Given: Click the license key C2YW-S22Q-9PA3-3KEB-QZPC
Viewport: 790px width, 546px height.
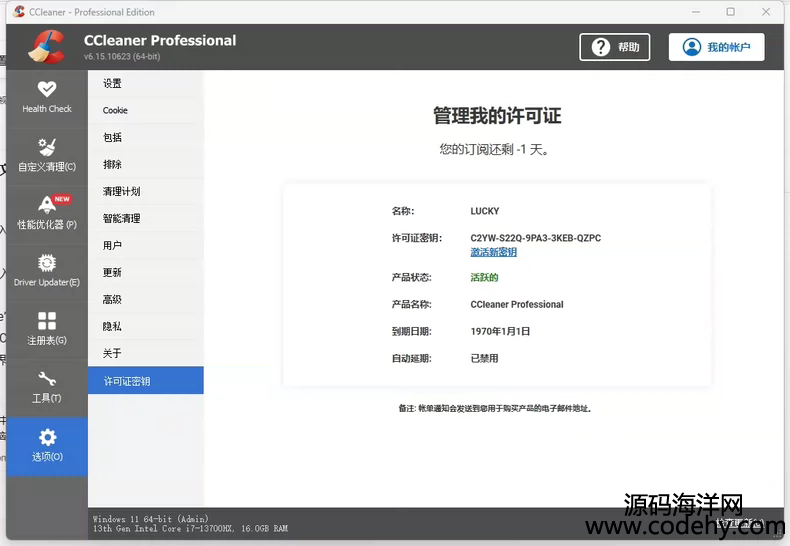Looking at the screenshot, I should pos(536,238).
